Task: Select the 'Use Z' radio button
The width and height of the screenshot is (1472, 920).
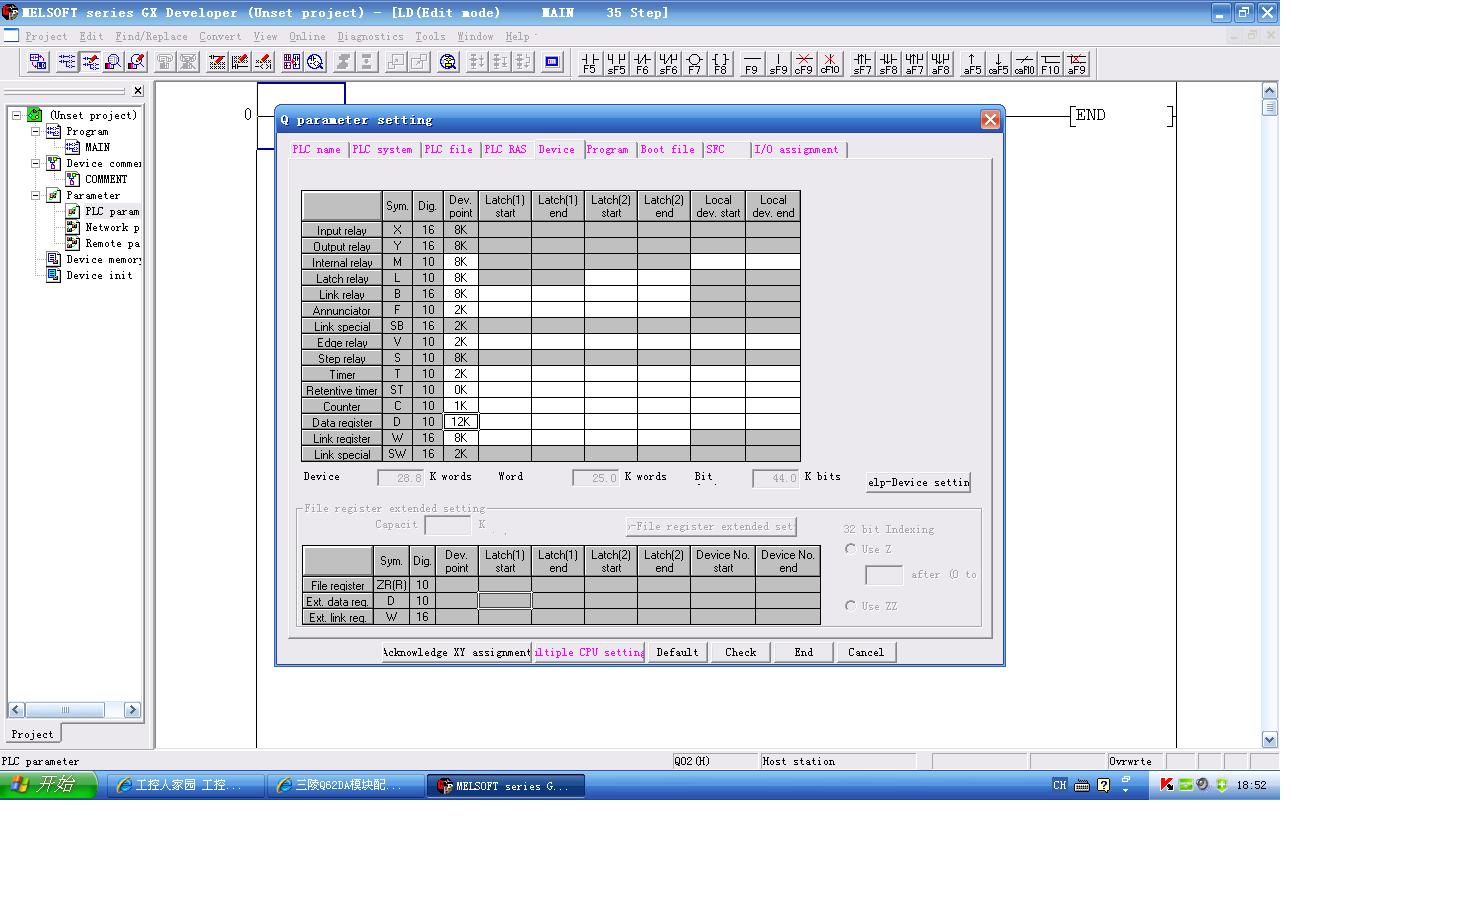Action: [x=850, y=549]
